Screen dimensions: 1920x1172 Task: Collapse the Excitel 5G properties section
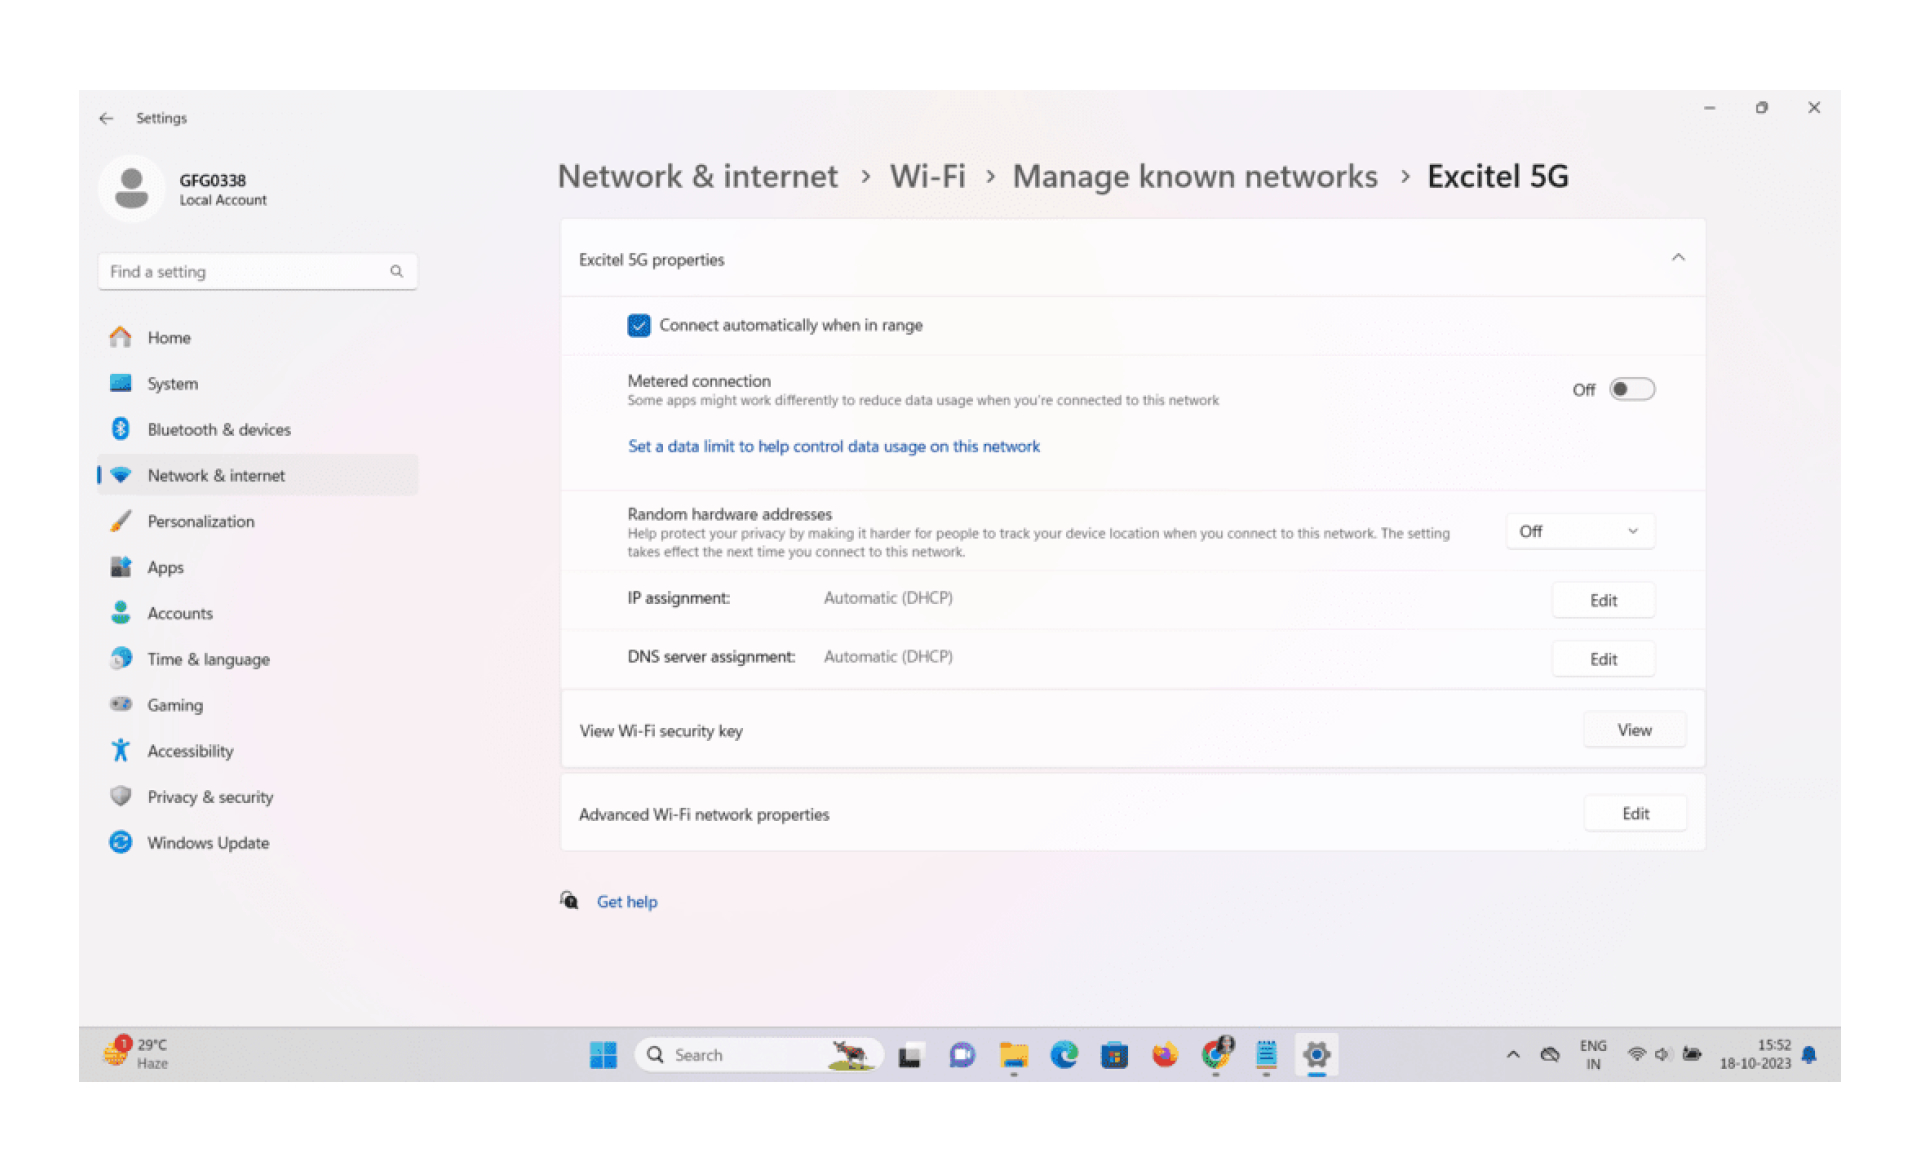[1678, 258]
